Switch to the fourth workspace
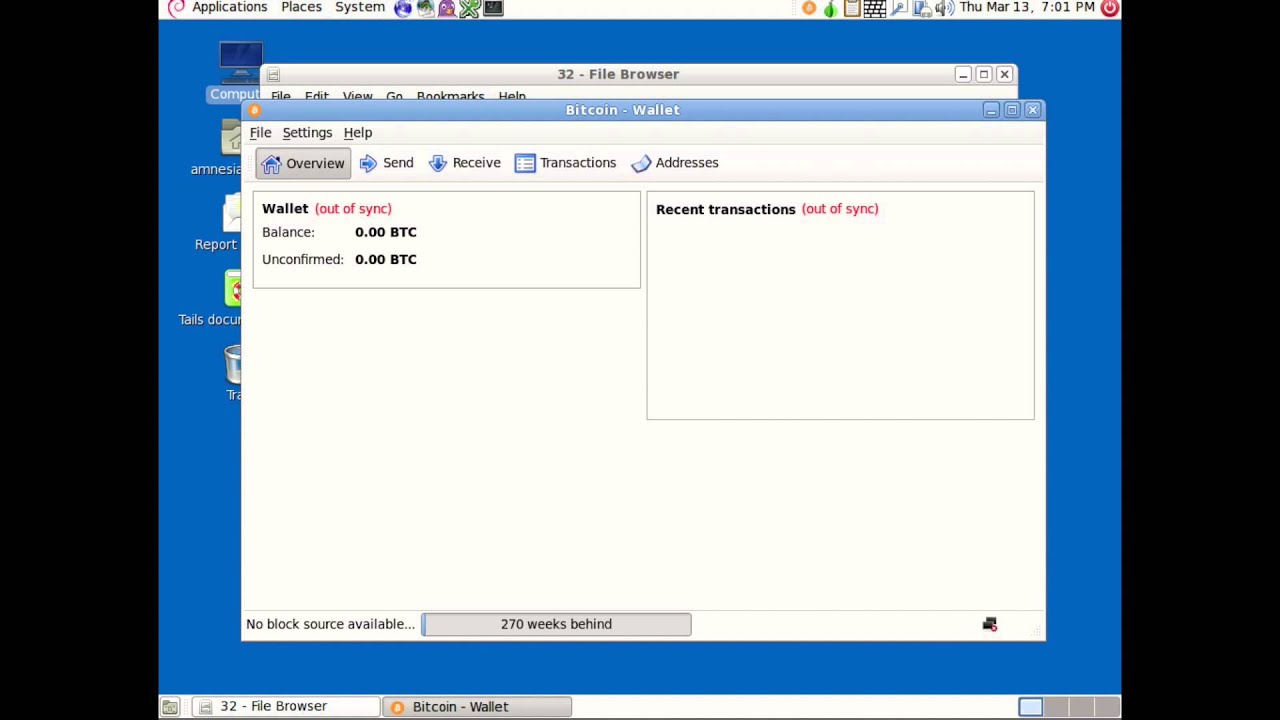The image size is (1280, 720). point(1106,707)
